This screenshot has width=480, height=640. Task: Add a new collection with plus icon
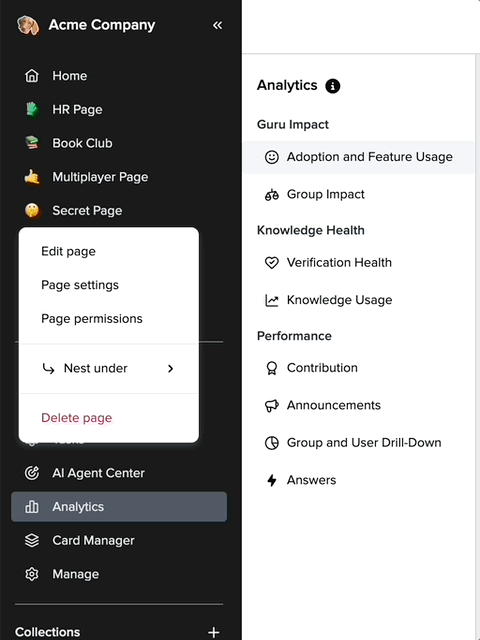coord(213,632)
